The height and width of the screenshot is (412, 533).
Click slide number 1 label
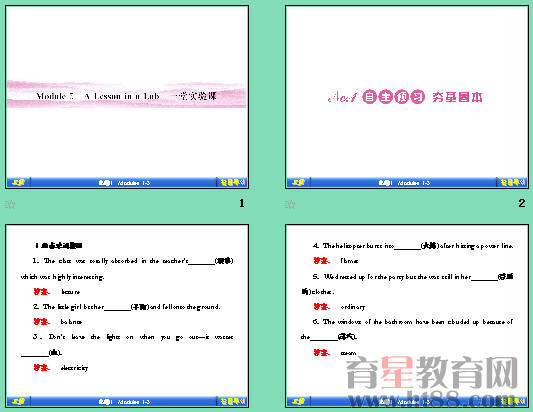pos(242,203)
